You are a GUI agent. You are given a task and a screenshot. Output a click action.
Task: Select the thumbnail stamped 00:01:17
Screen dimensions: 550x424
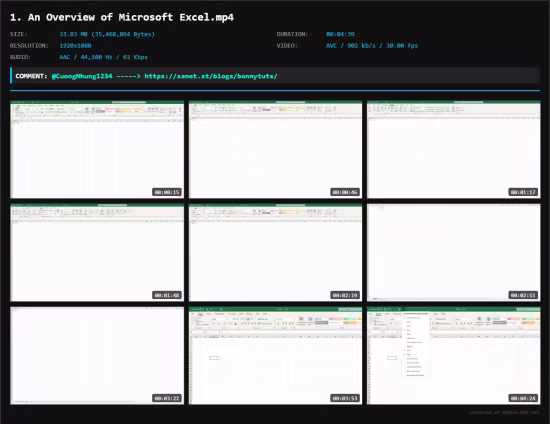(454, 149)
